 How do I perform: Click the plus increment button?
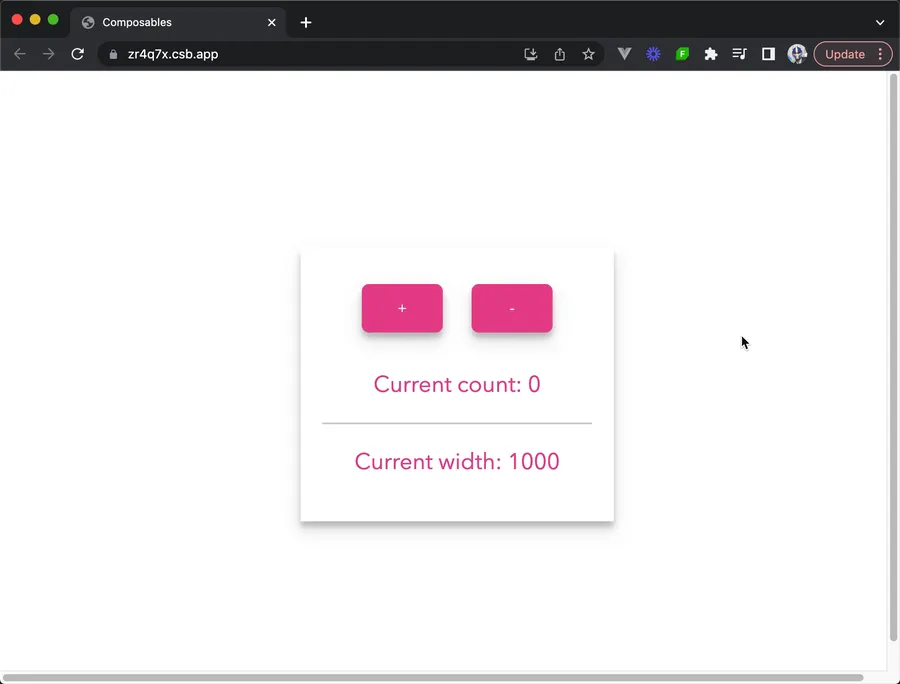402,308
